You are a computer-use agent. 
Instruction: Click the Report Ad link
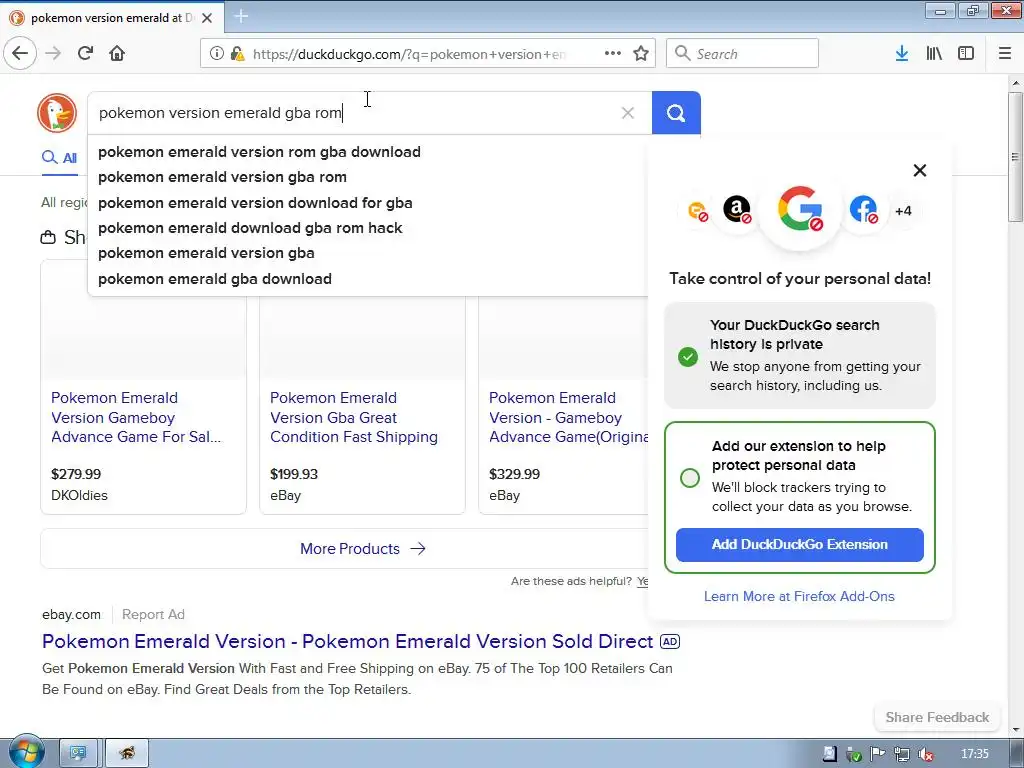pos(153,615)
